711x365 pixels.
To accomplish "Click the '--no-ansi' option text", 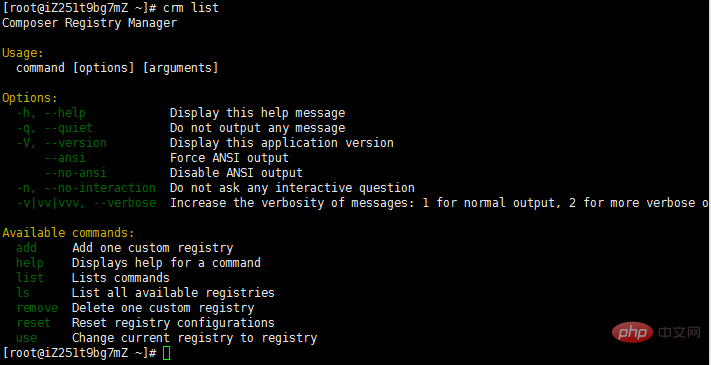I will click(x=75, y=173).
